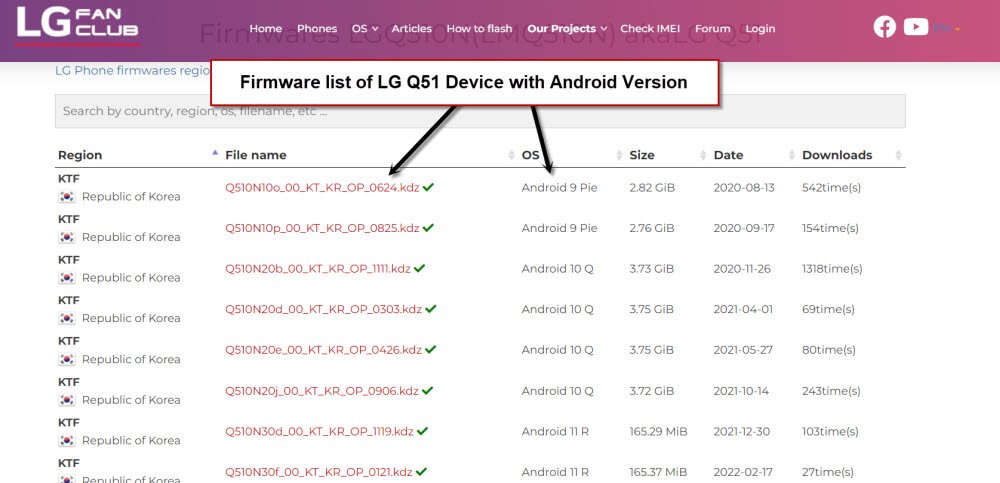Open the Check IMEI page

(x=650, y=29)
